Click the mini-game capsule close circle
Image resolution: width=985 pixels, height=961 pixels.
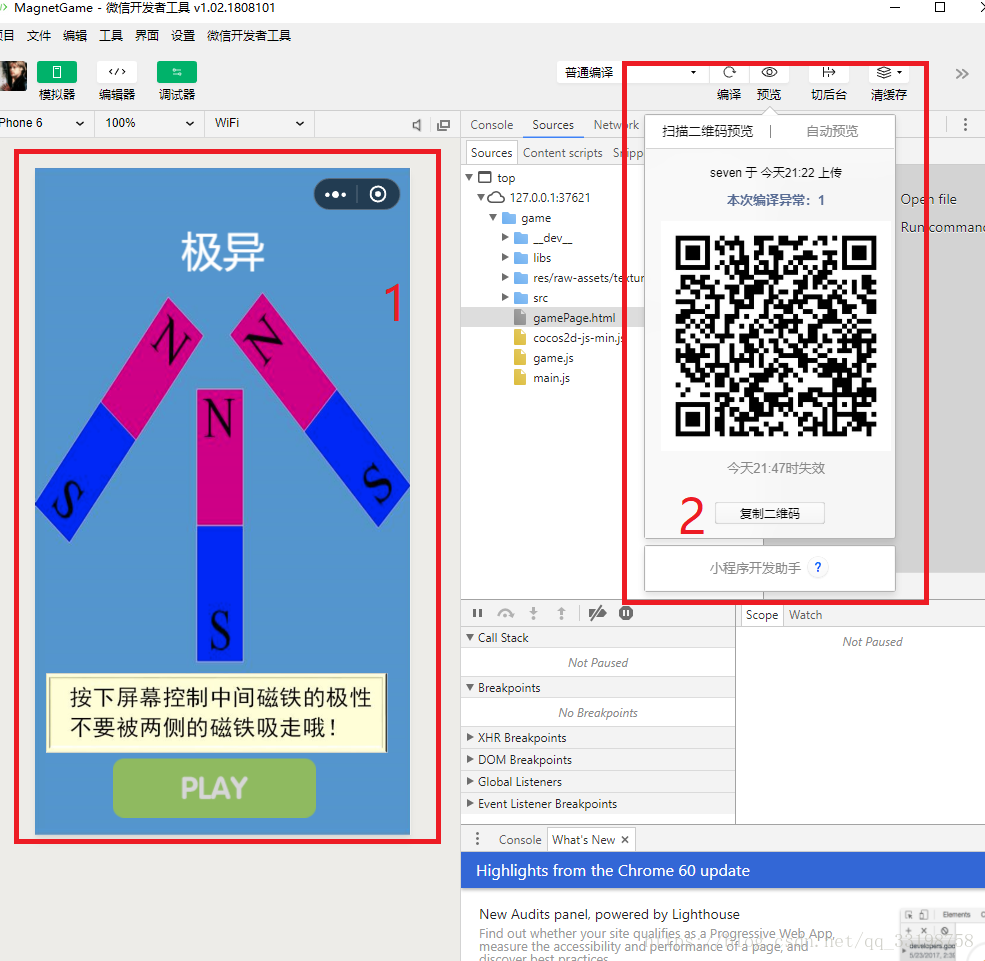click(378, 195)
